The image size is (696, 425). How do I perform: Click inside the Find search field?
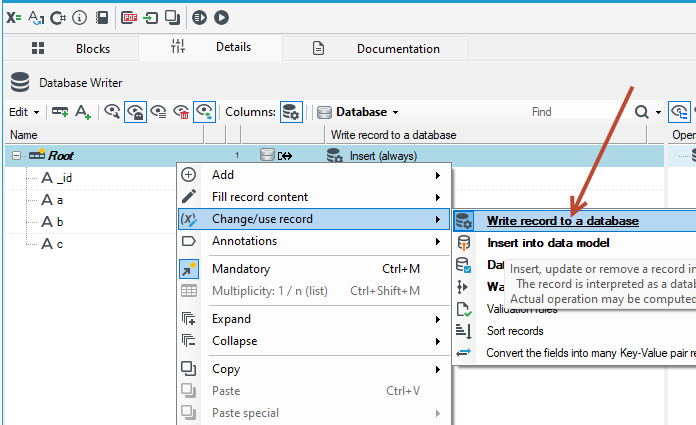(x=579, y=112)
